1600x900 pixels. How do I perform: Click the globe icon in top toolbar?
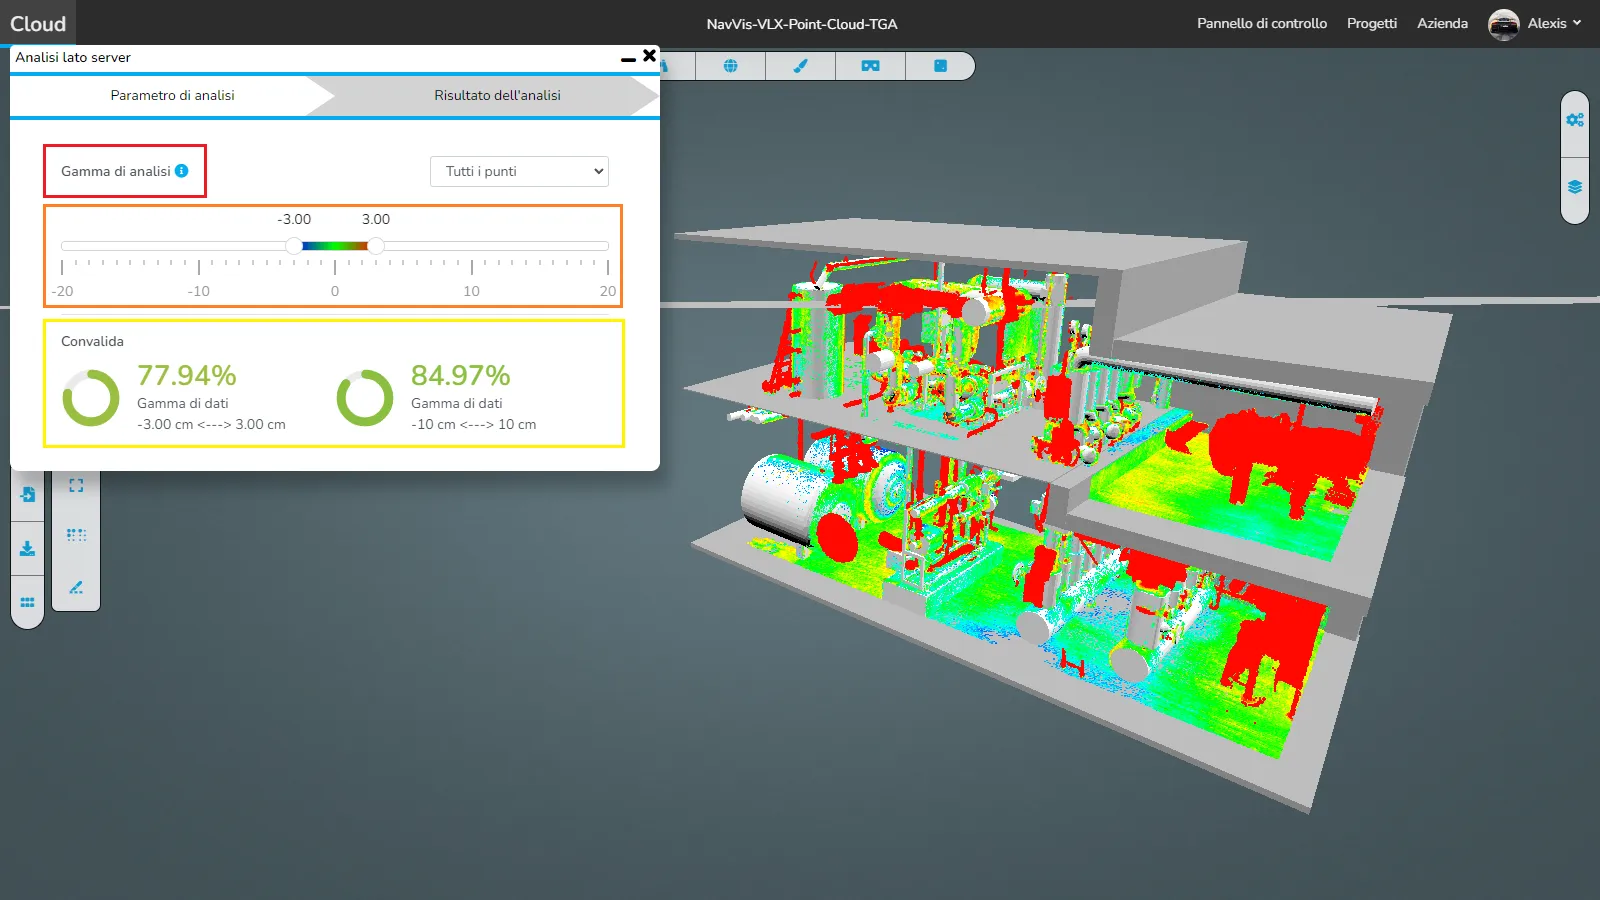coord(730,66)
